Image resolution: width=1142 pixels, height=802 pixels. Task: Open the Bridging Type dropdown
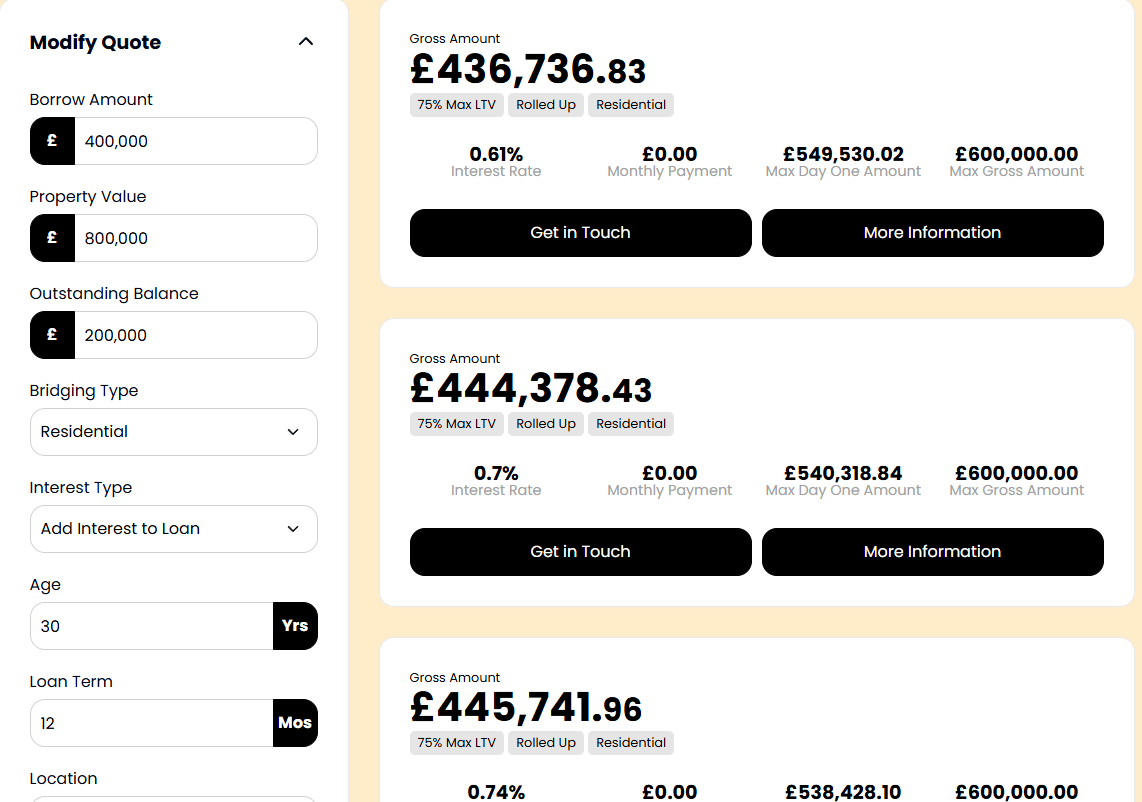click(173, 432)
